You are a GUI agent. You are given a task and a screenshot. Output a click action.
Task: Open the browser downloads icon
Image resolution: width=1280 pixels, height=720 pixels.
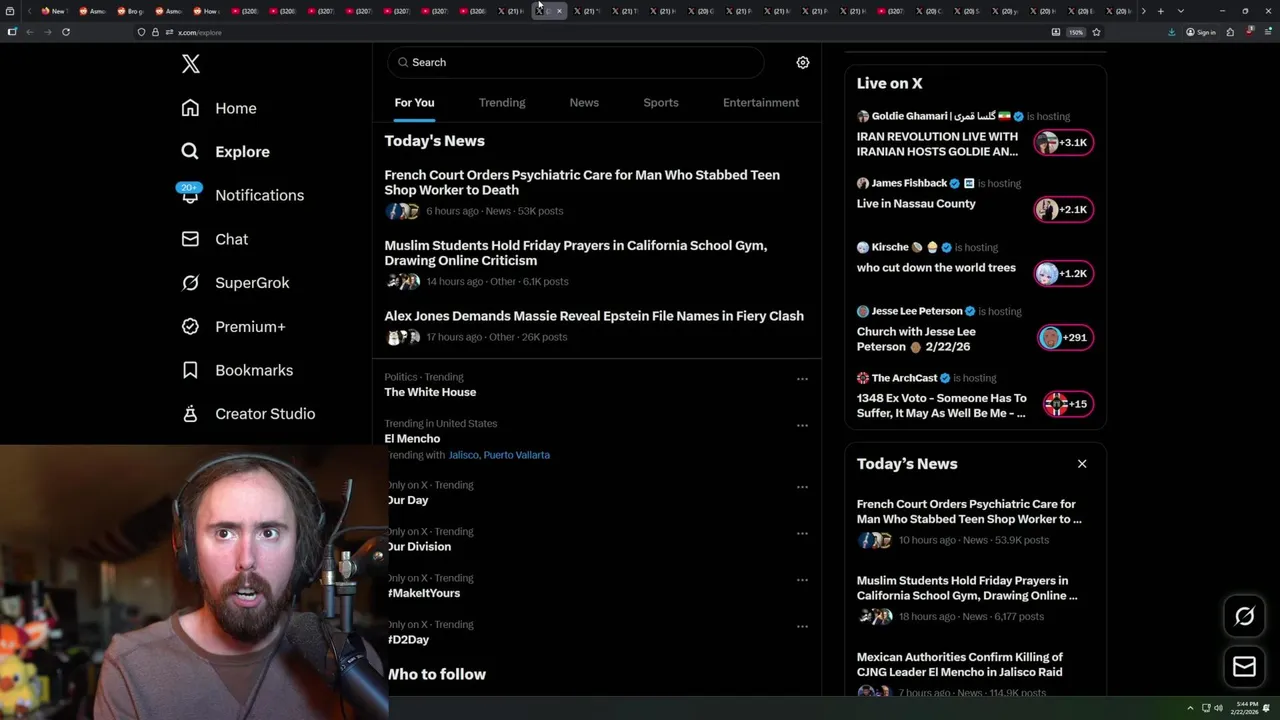pyautogui.click(x=1171, y=32)
